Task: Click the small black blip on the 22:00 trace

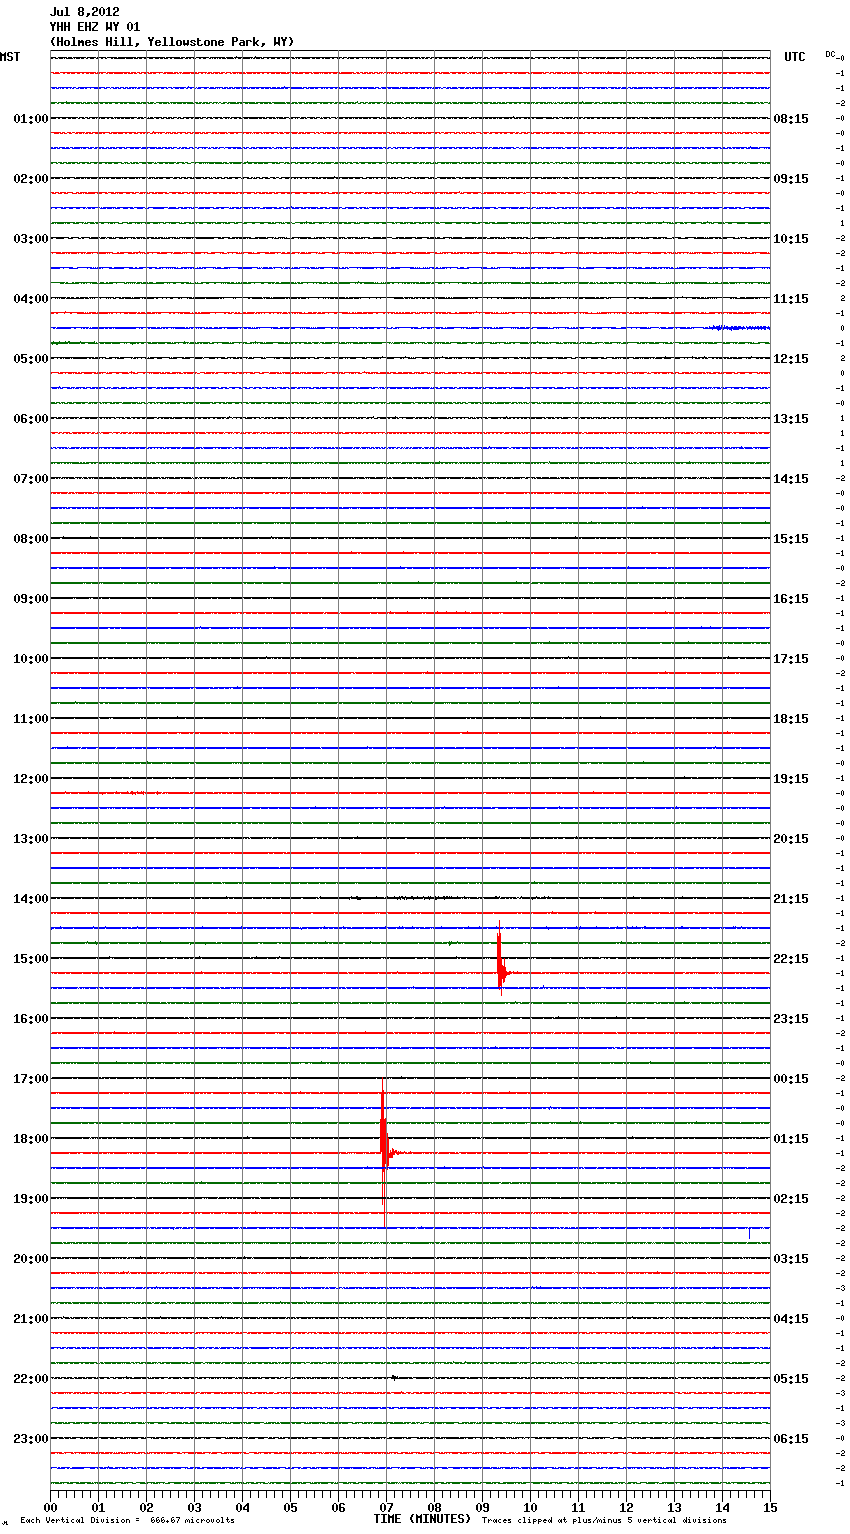Action: [x=394, y=1378]
